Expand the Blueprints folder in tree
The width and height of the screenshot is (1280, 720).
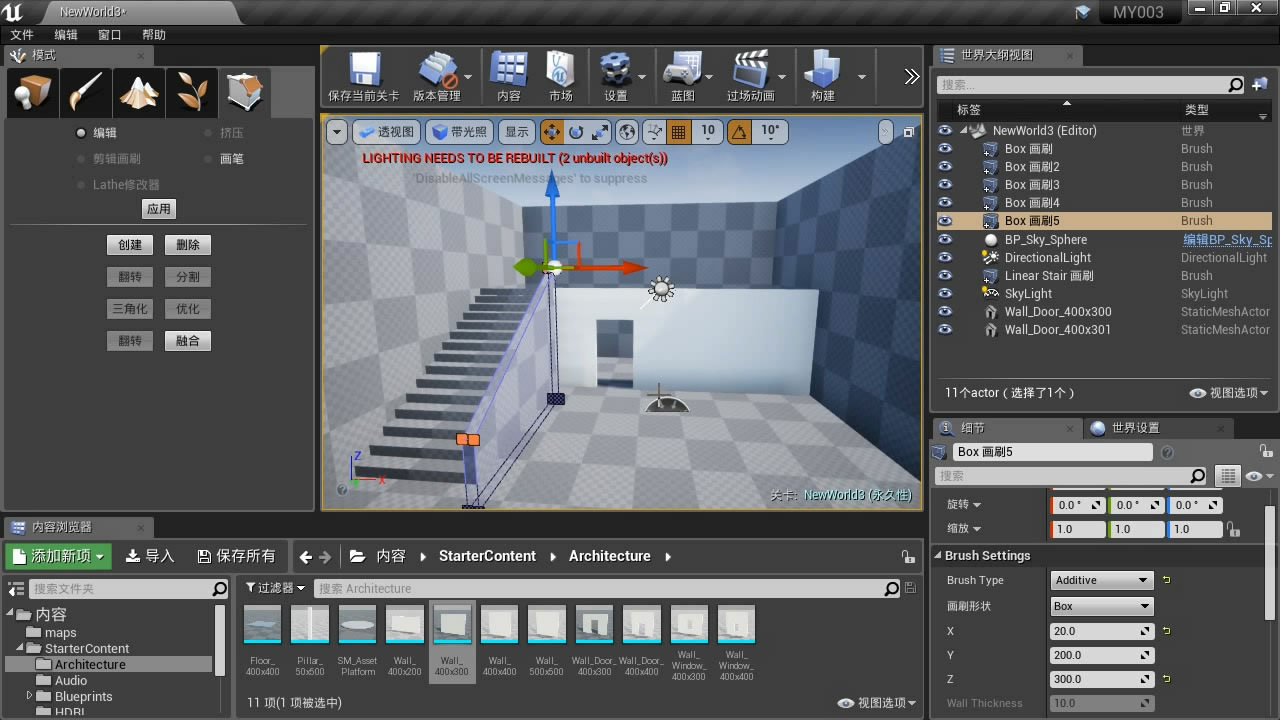tap(30, 696)
